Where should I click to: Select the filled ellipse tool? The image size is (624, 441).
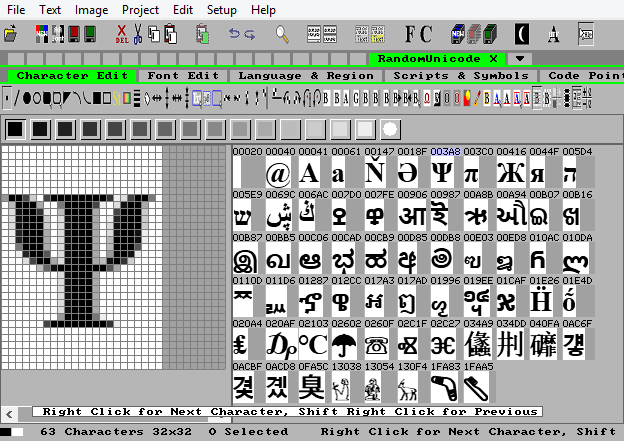pos(27,98)
